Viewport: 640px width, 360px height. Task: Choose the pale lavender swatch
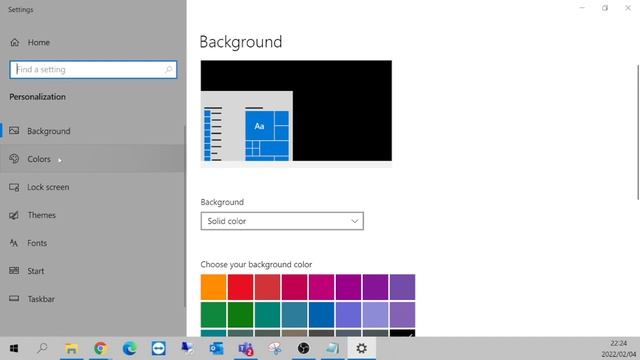point(375,315)
